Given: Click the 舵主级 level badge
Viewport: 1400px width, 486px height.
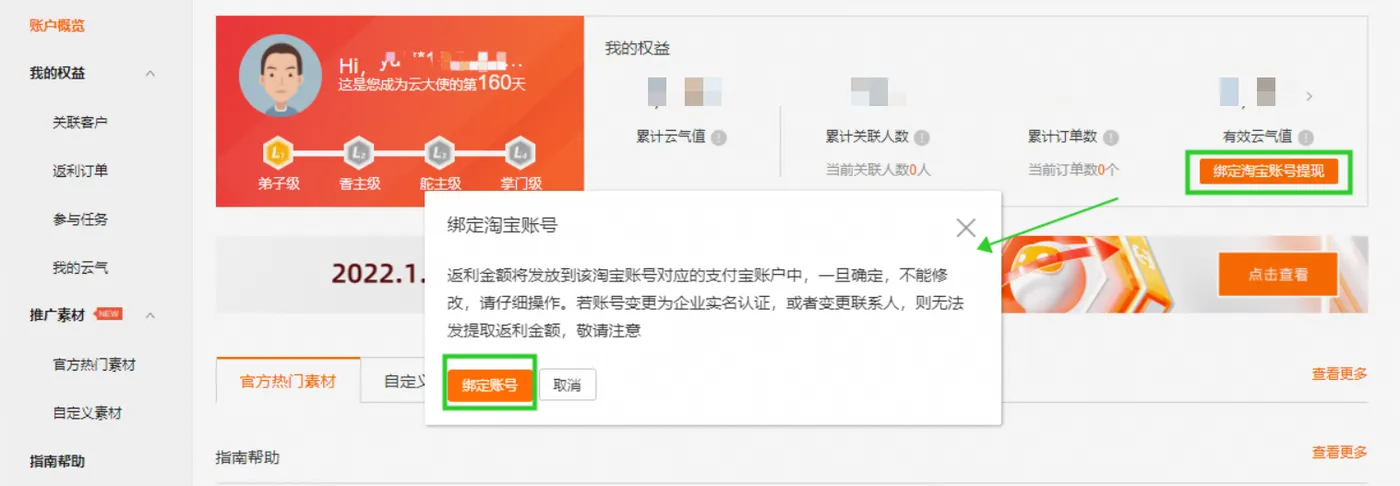Looking at the screenshot, I should coord(440,153).
